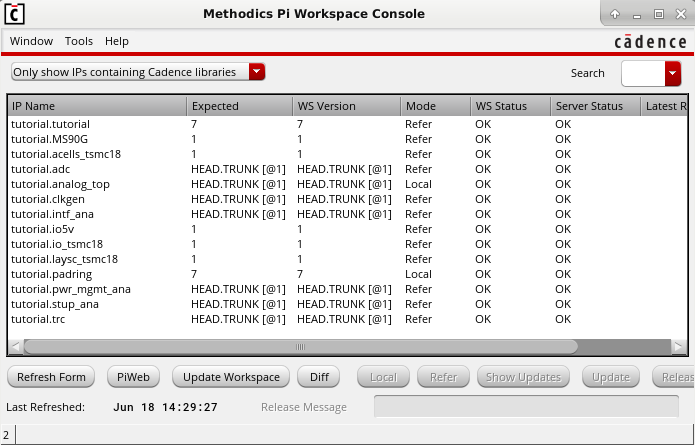Sort by the IP Name column header
The height and width of the screenshot is (445, 695).
[x=97, y=106]
